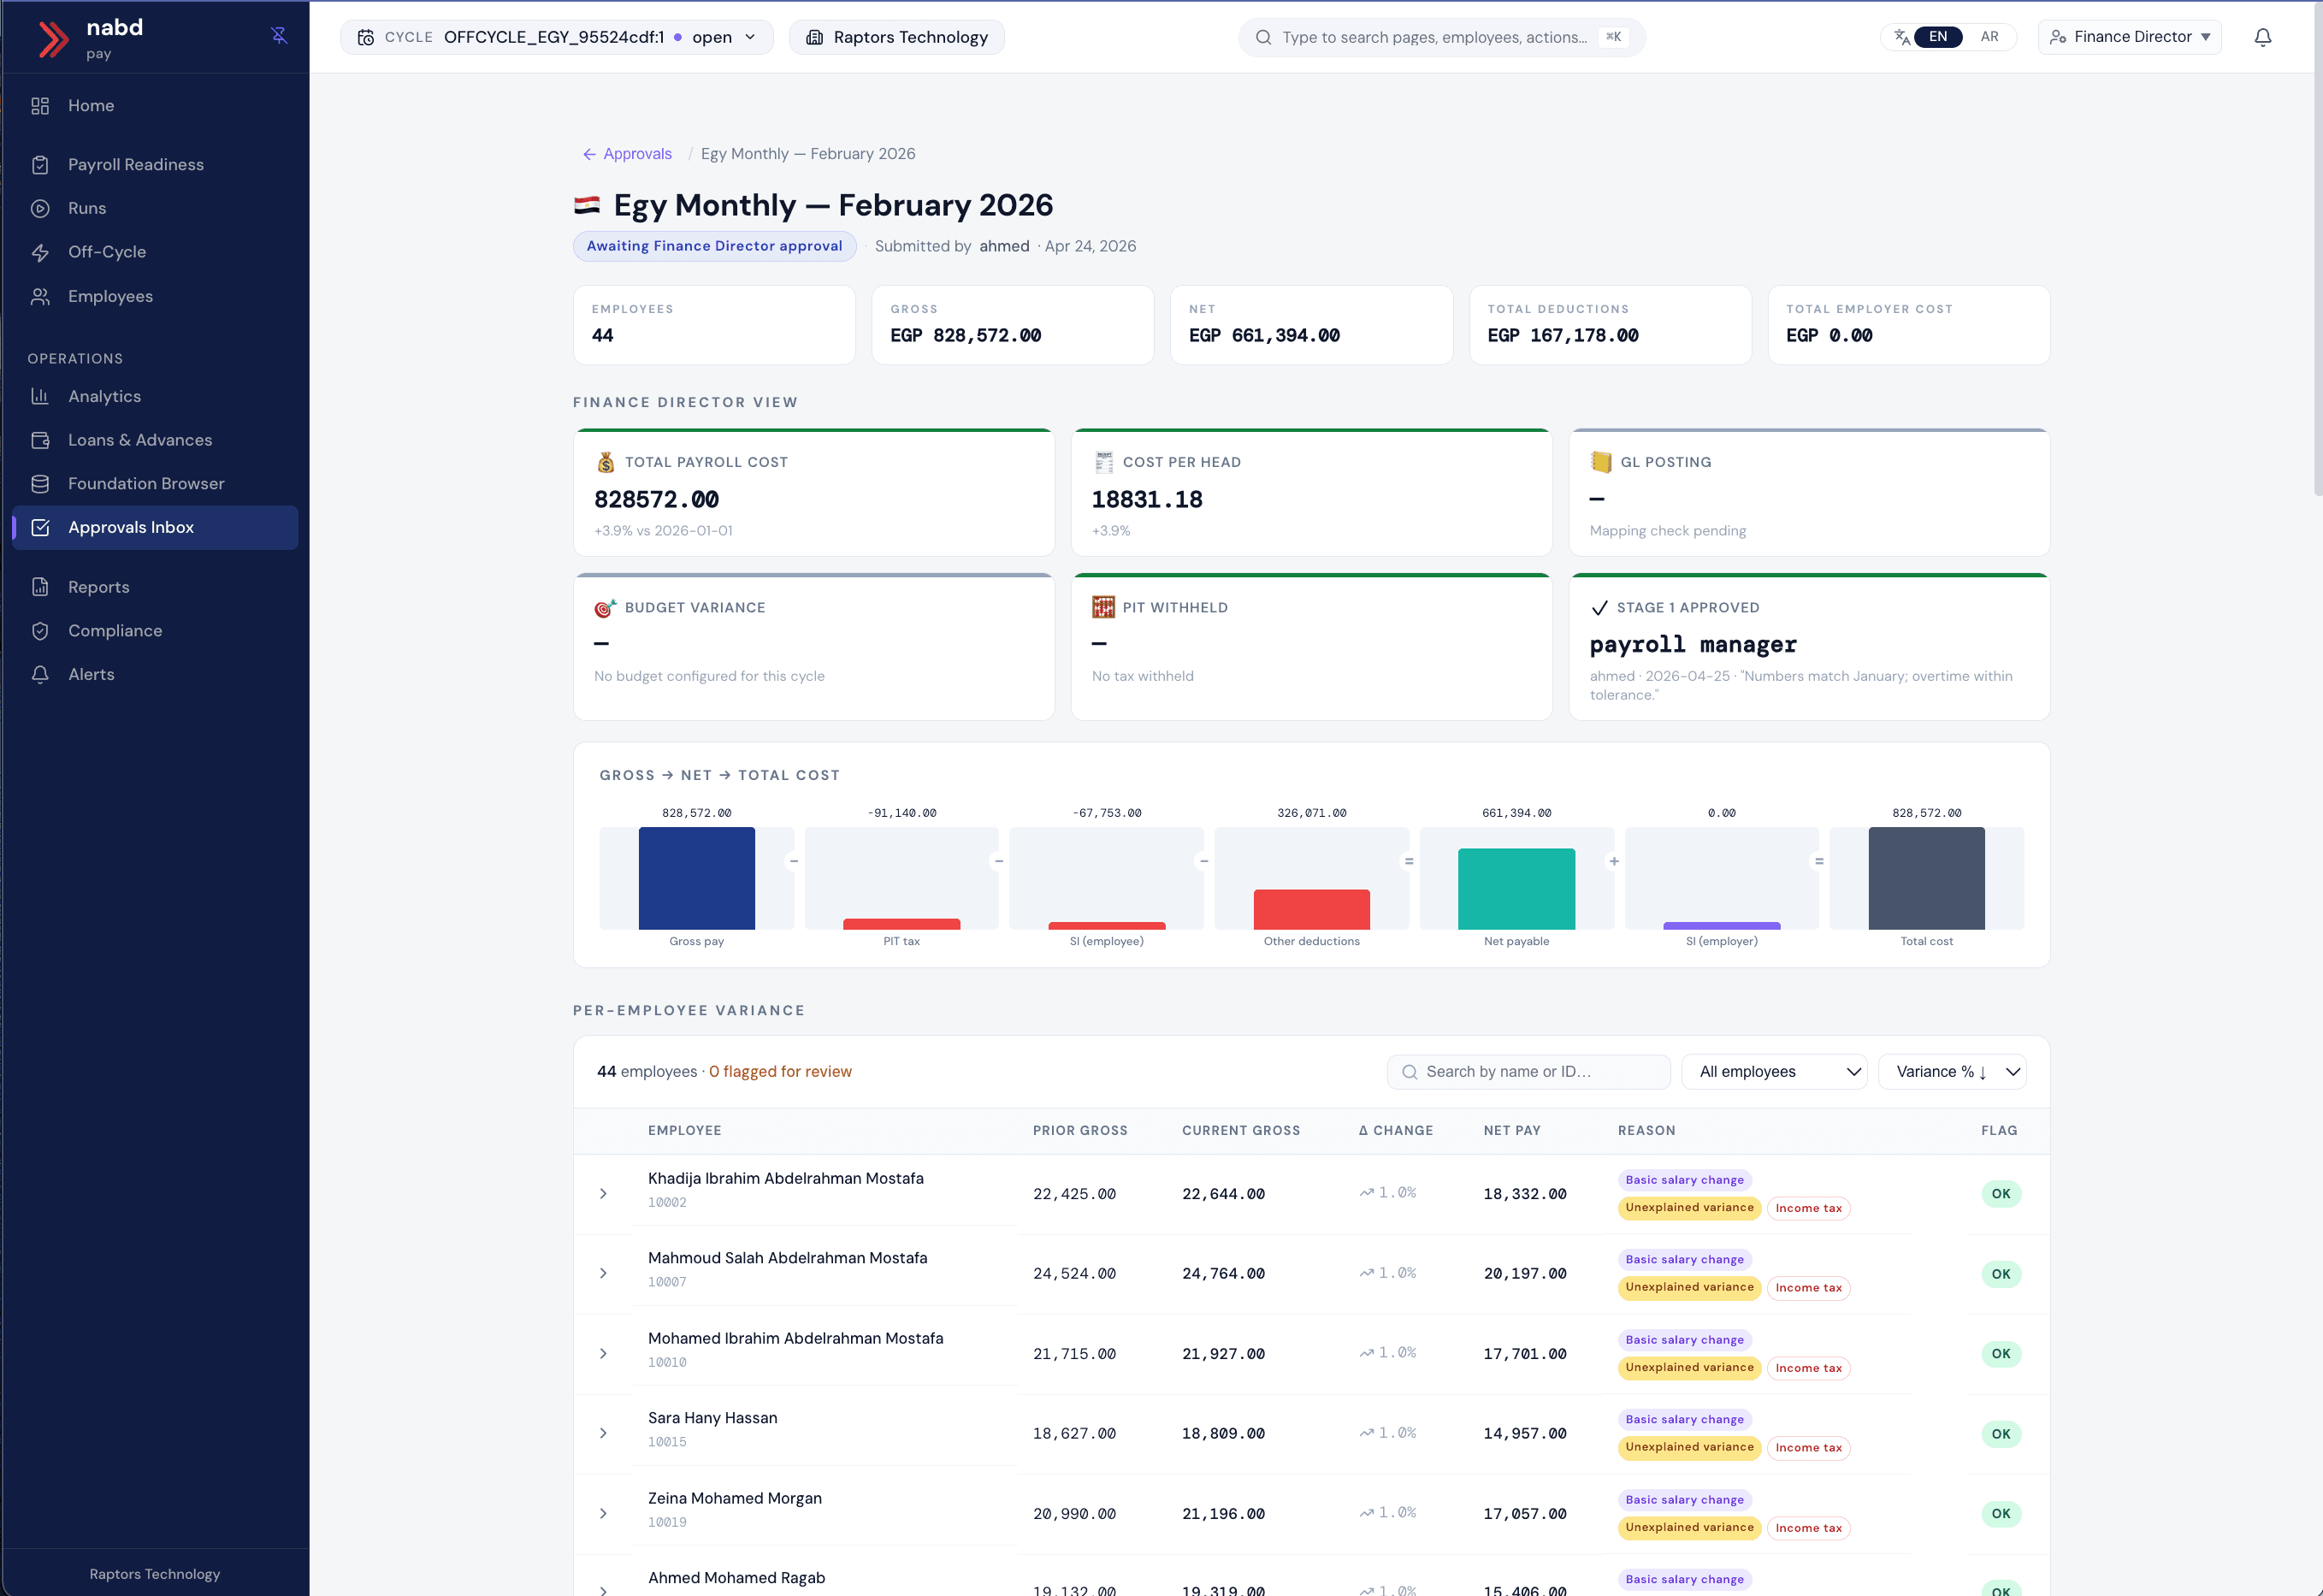Click the Raptors Technology building icon
2323x1596 pixels.
[815, 37]
